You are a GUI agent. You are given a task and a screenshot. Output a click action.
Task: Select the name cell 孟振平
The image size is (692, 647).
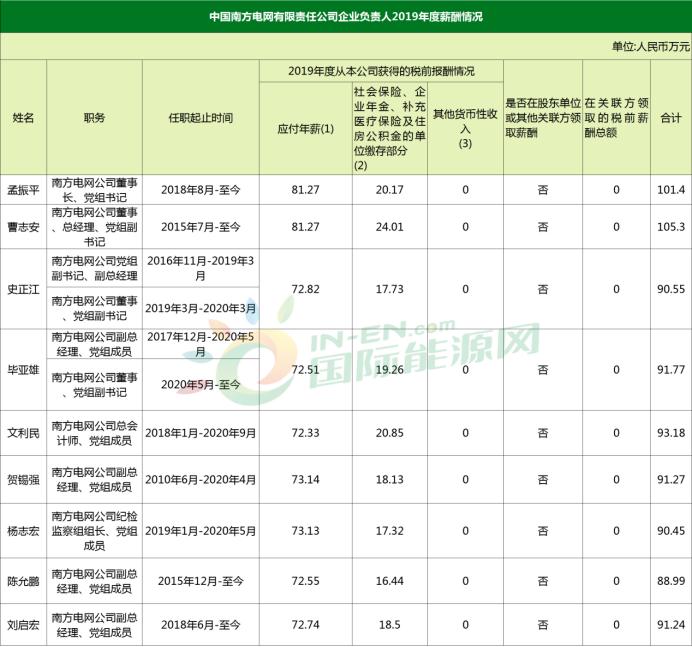pyautogui.click(x=23, y=190)
